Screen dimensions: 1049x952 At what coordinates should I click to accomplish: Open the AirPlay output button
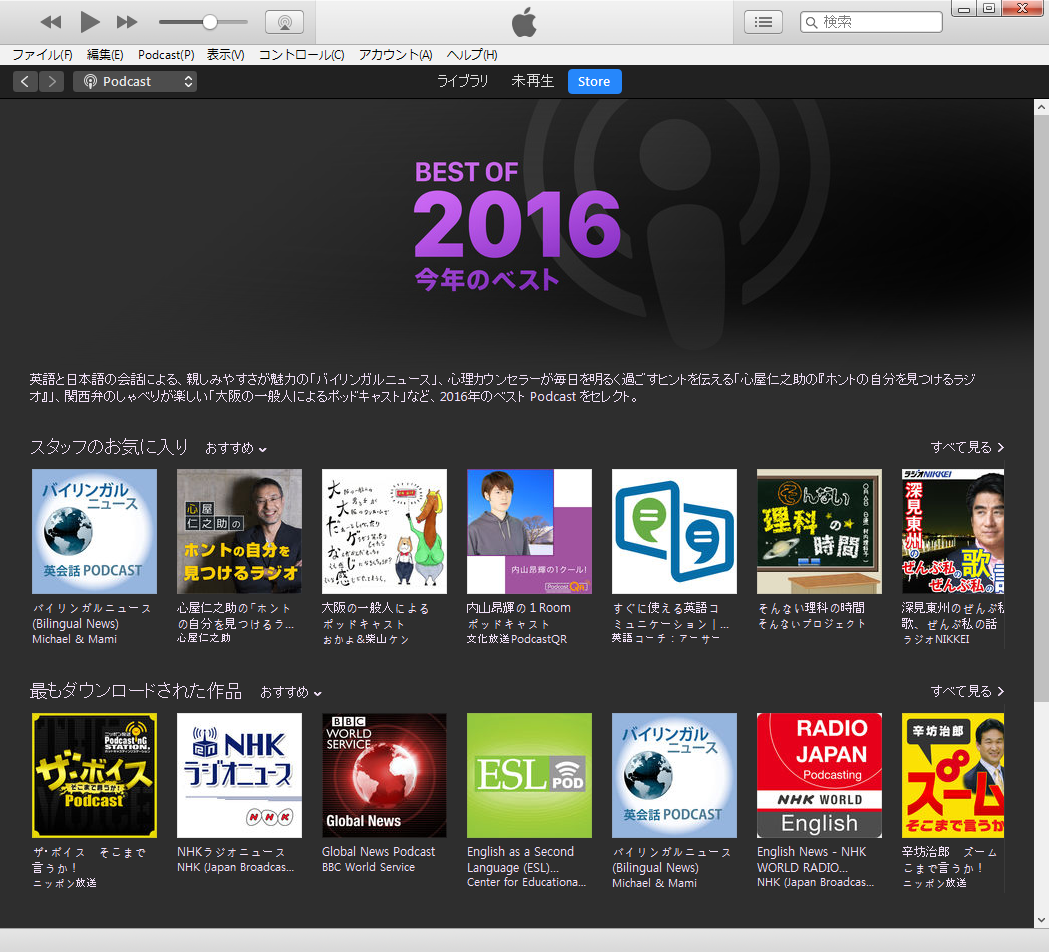pyautogui.click(x=284, y=22)
